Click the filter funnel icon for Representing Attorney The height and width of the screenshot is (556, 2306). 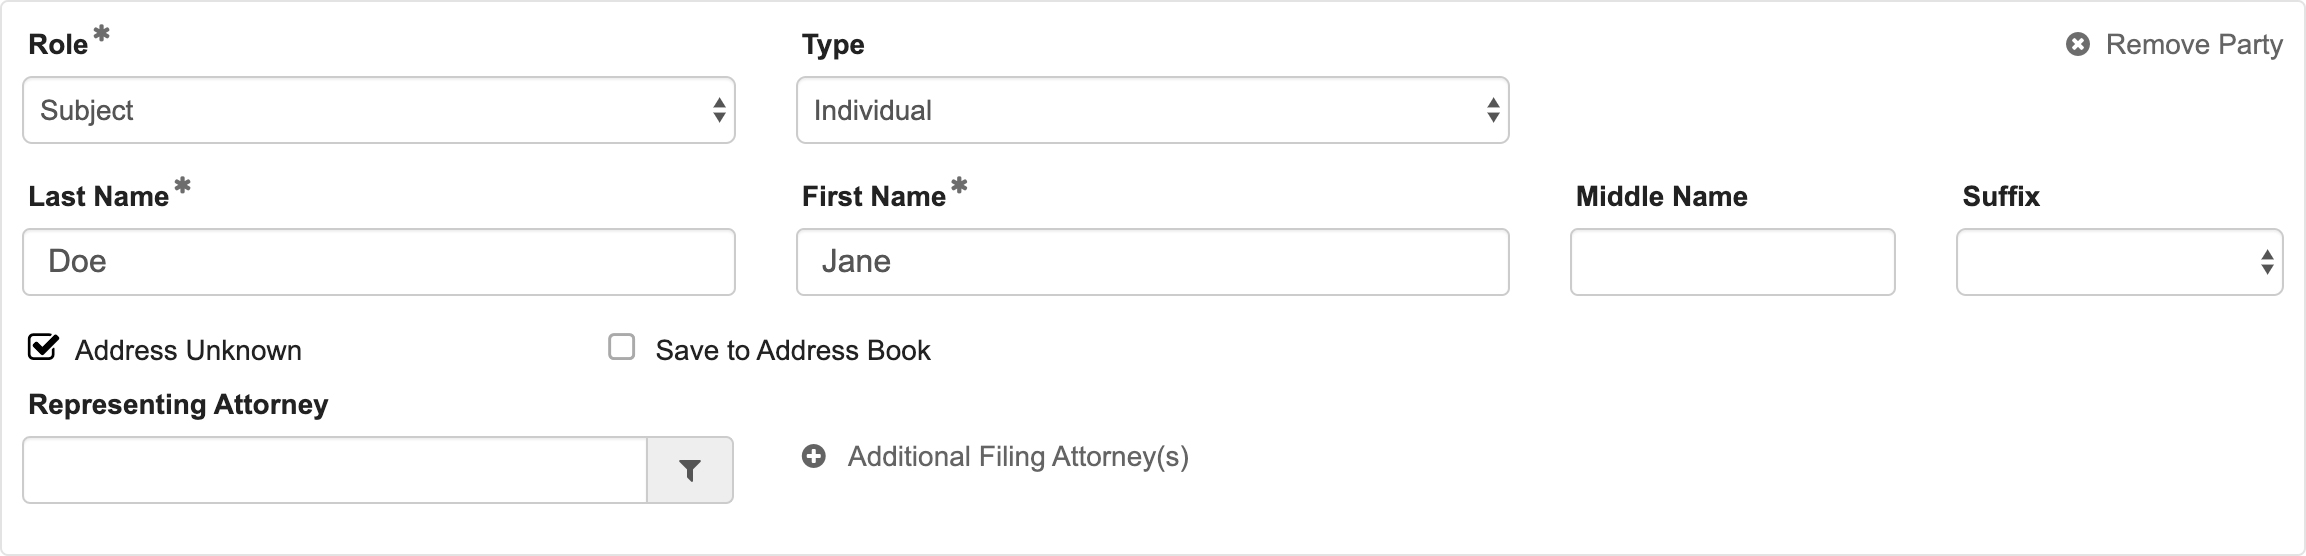click(690, 470)
